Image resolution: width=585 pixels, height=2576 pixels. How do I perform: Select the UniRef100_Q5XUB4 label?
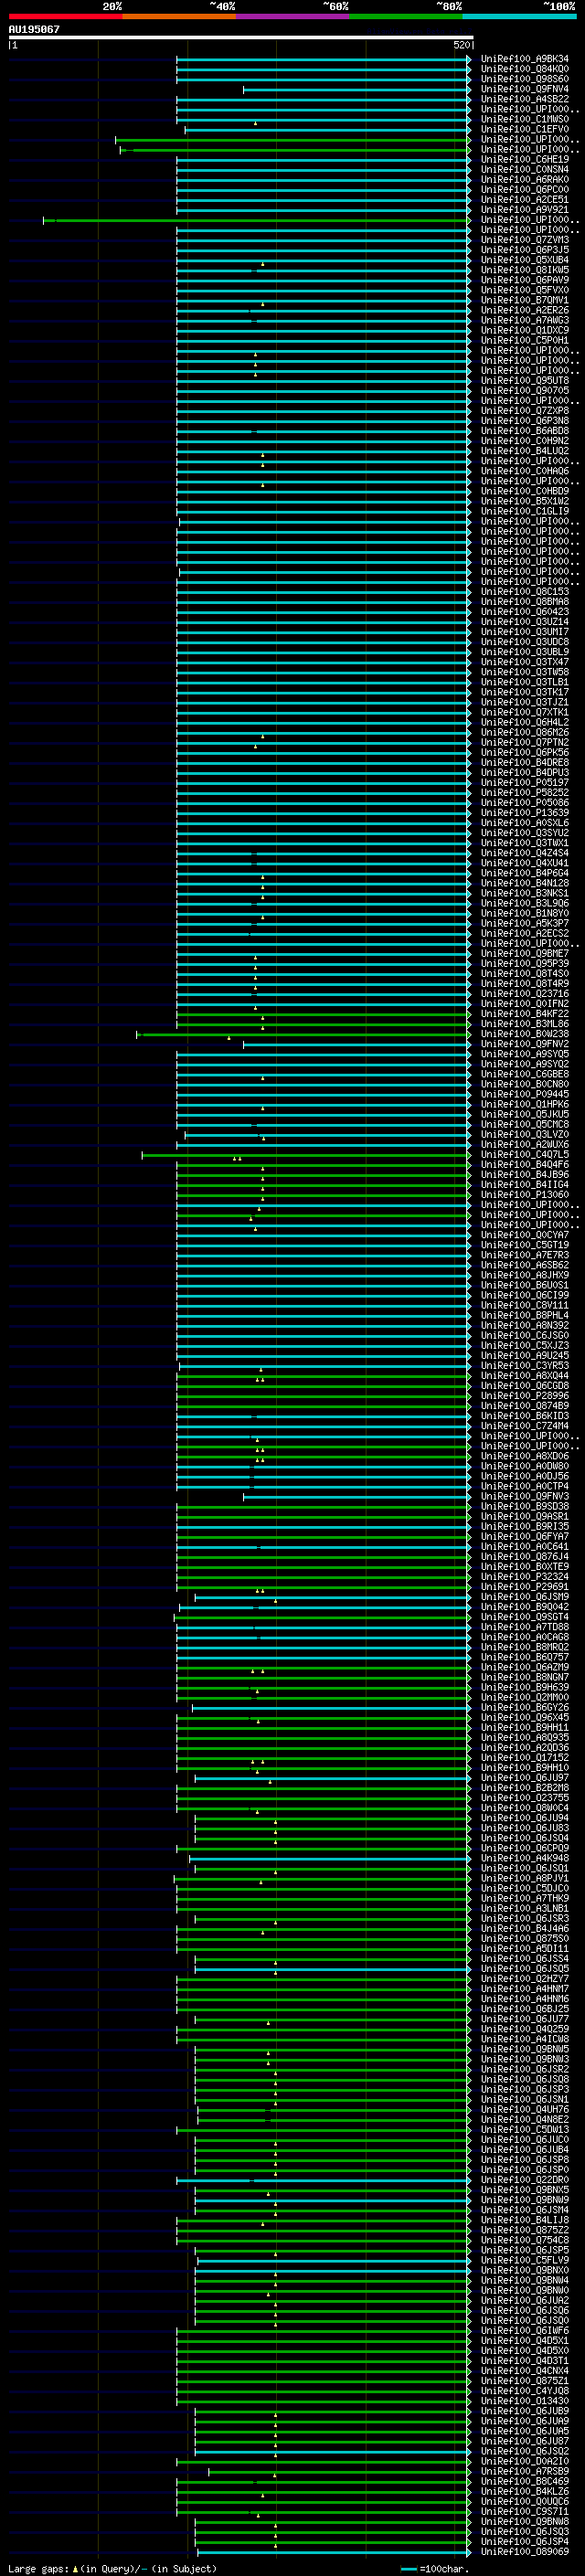pos(525,260)
